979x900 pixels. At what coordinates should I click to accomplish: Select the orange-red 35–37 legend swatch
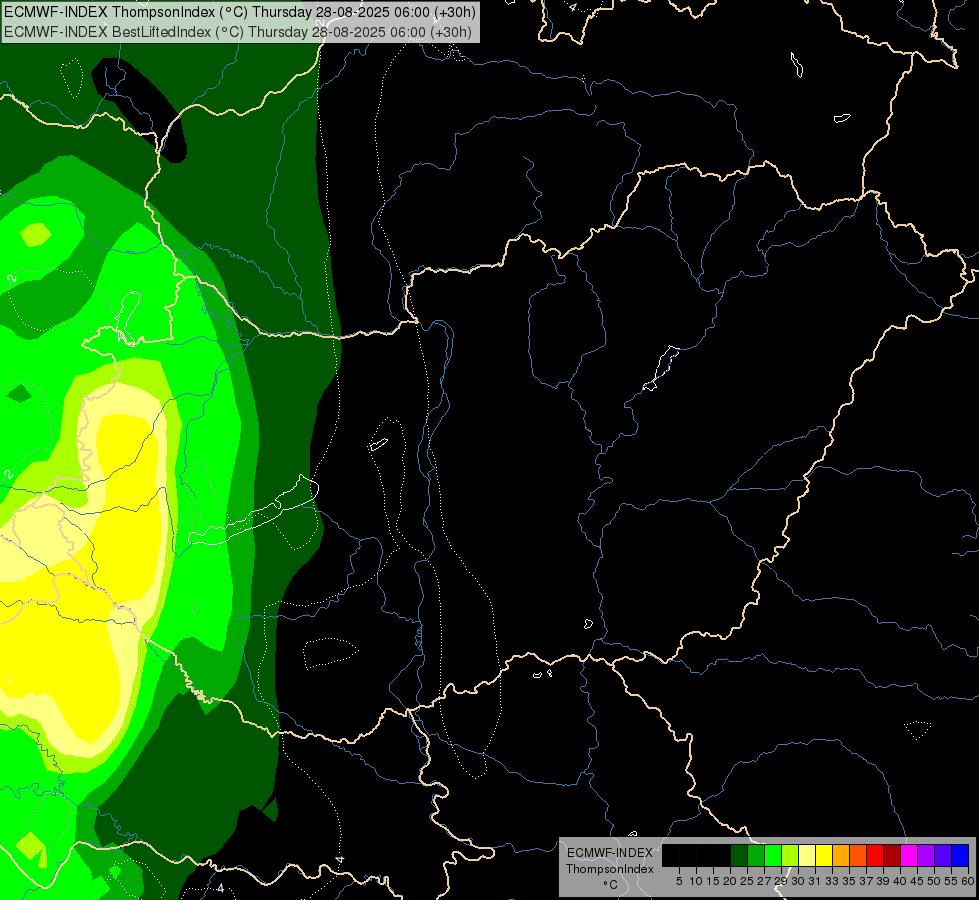(x=858, y=855)
